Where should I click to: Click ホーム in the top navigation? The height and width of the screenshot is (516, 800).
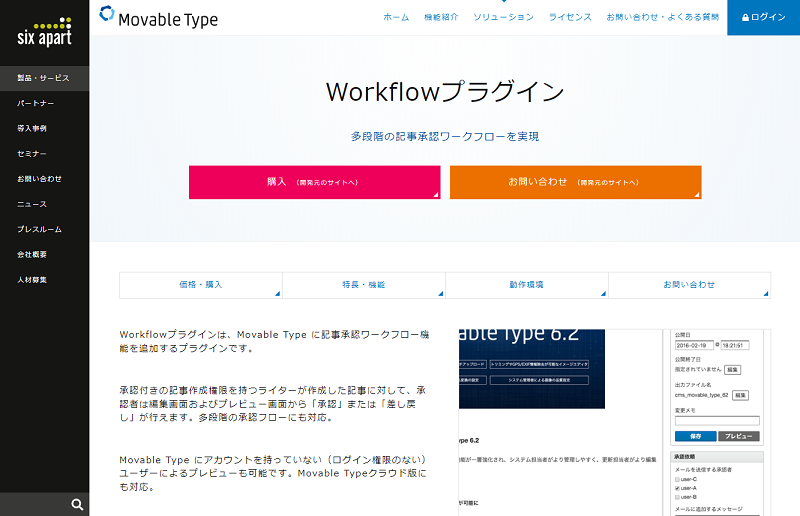click(x=396, y=17)
